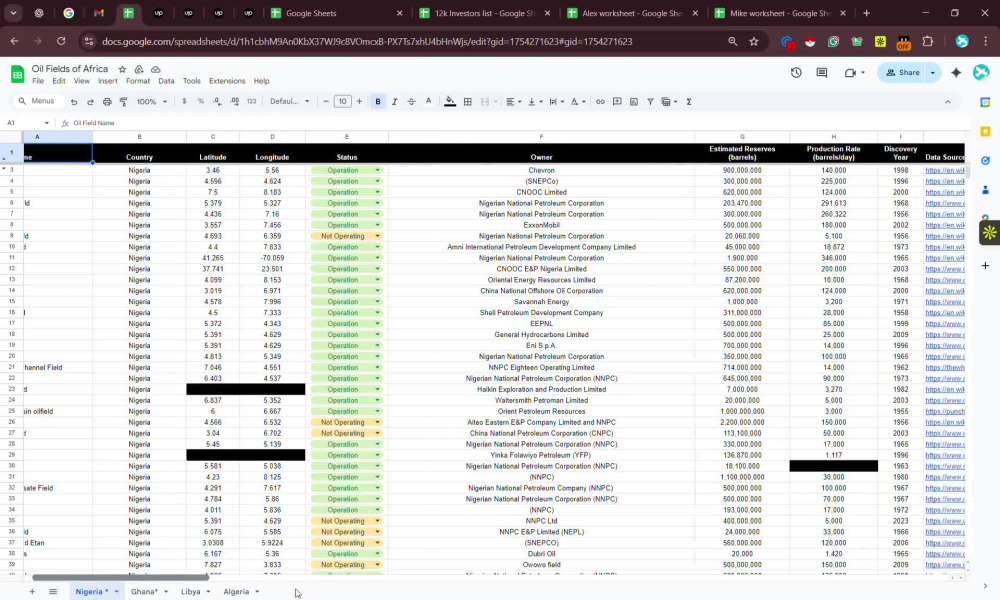This screenshot has height=600, width=1000.
Task: Insert link icon in toolbar
Action: 600,101
